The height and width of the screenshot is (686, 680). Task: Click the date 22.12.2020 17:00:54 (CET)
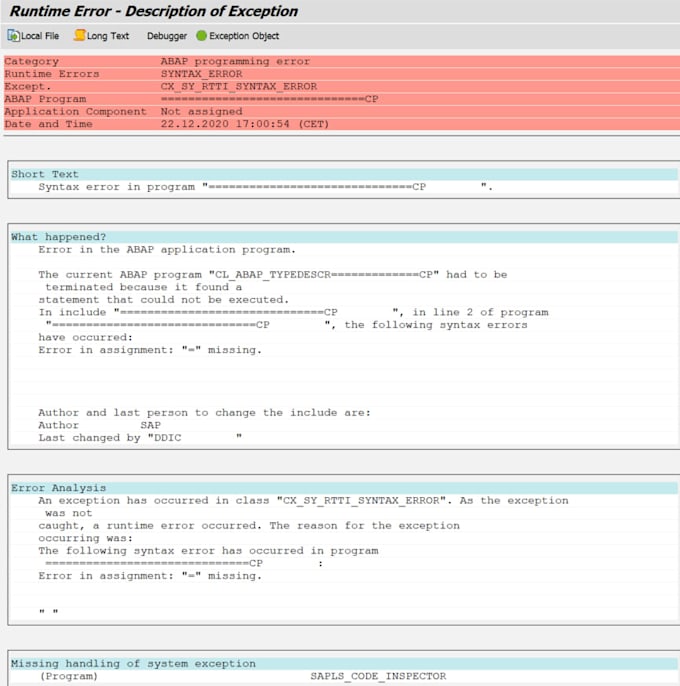coord(245,124)
